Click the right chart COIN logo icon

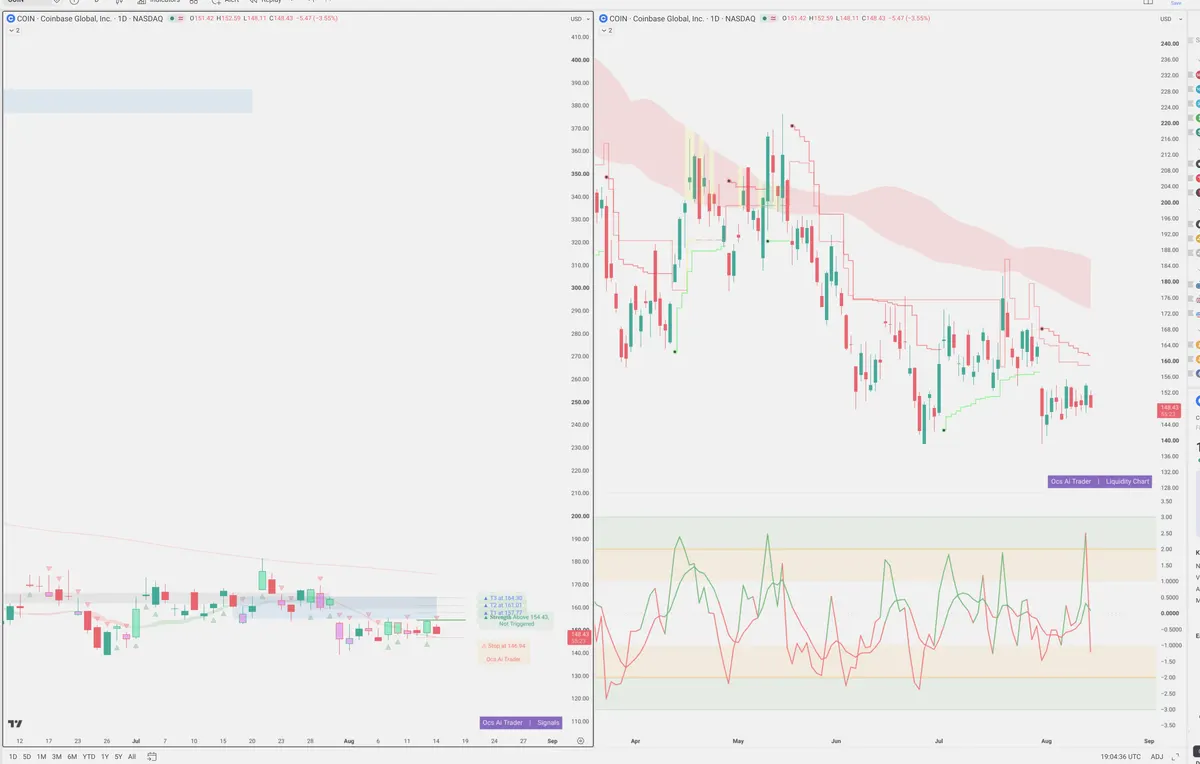[x=602, y=19]
